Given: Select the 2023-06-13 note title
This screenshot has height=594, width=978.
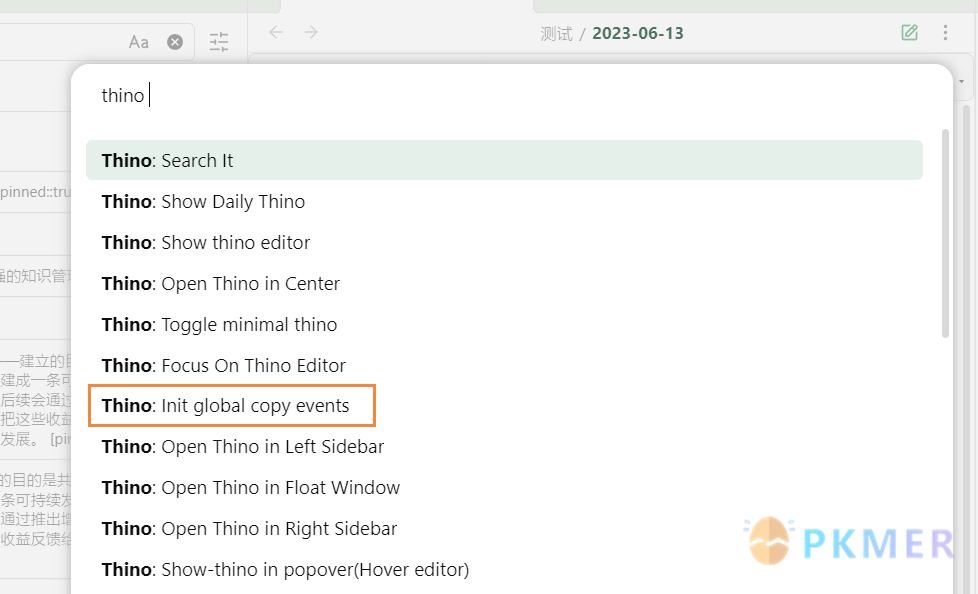Looking at the screenshot, I should [x=637, y=33].
